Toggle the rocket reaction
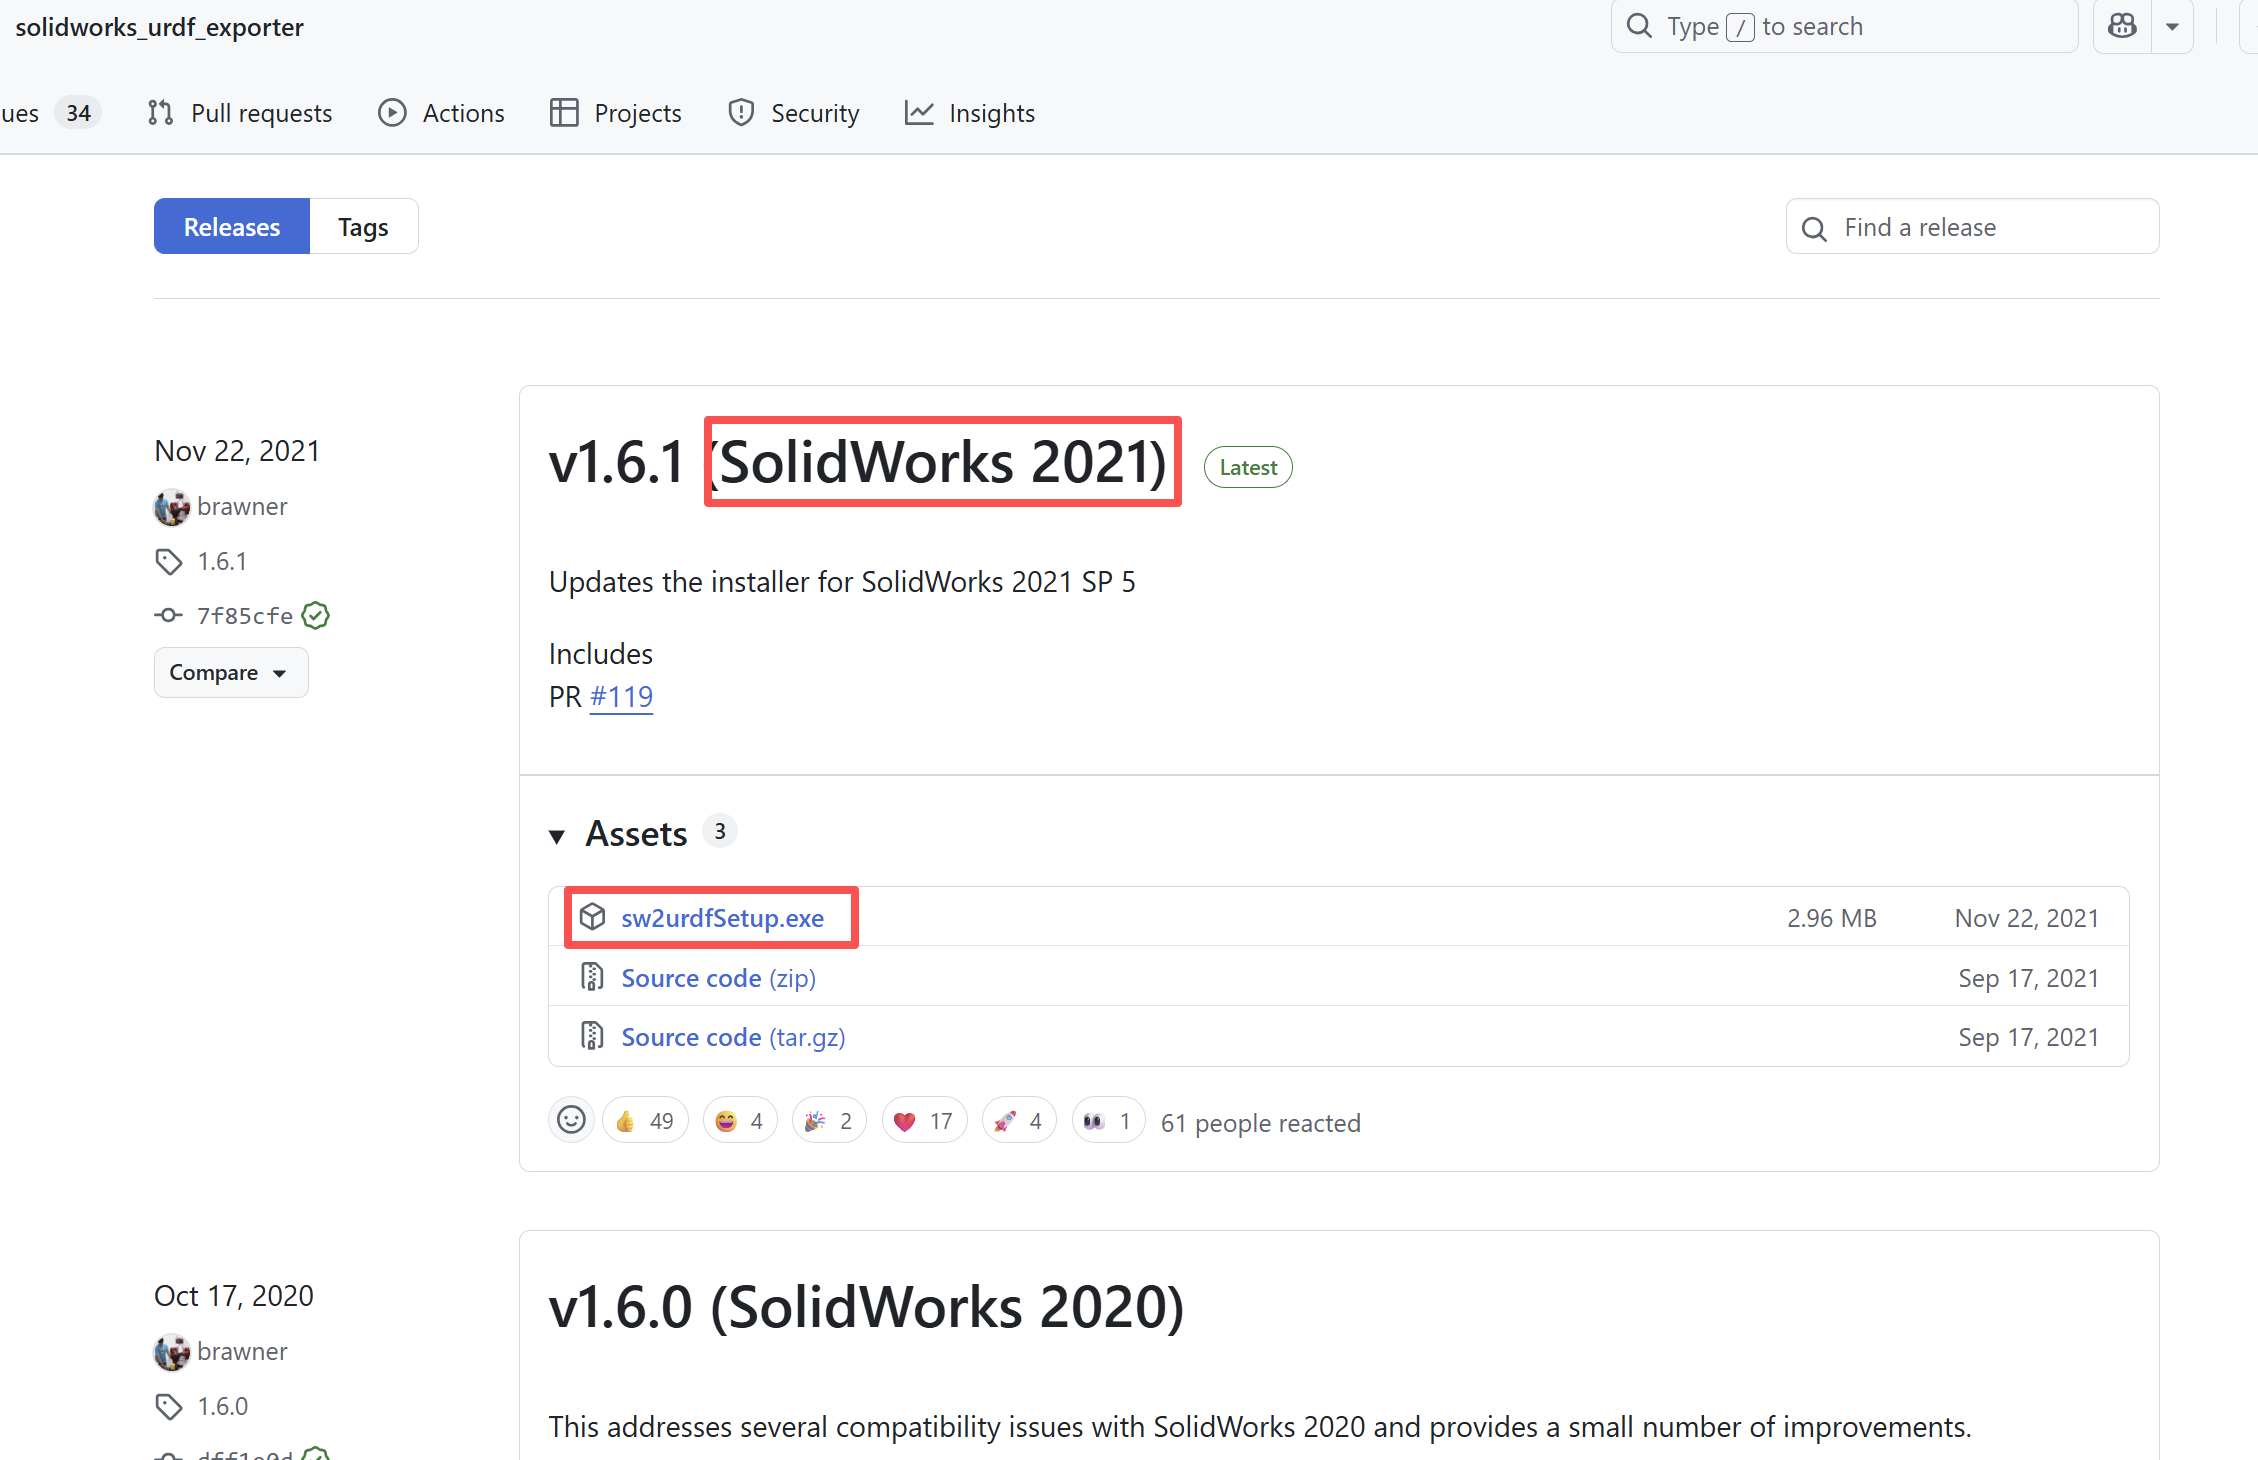The width and height of the screenshot is (2258, 1460). click(1018, 1120)
